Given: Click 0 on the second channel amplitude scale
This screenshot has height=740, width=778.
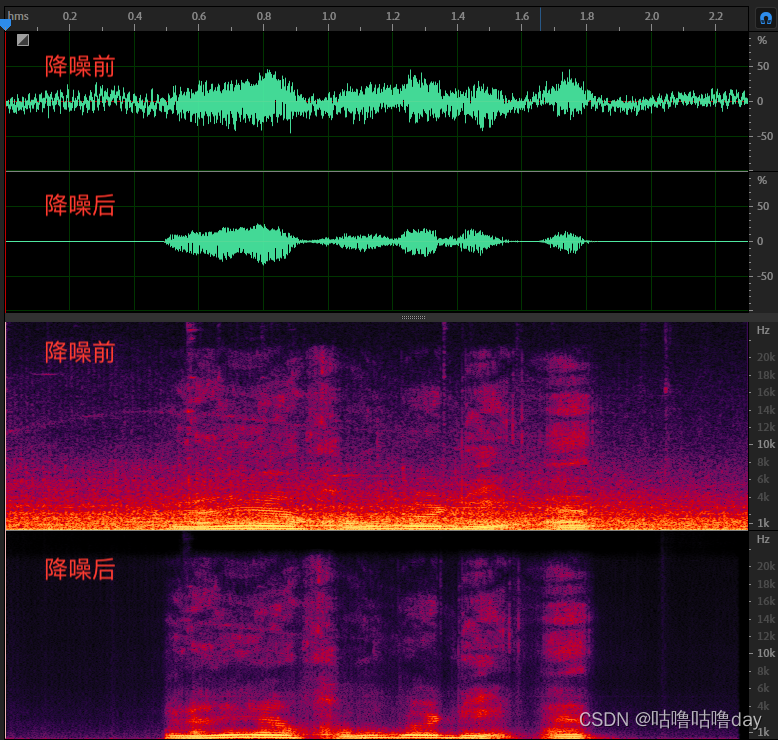Looking at the screenshot, I should point(760,241).
